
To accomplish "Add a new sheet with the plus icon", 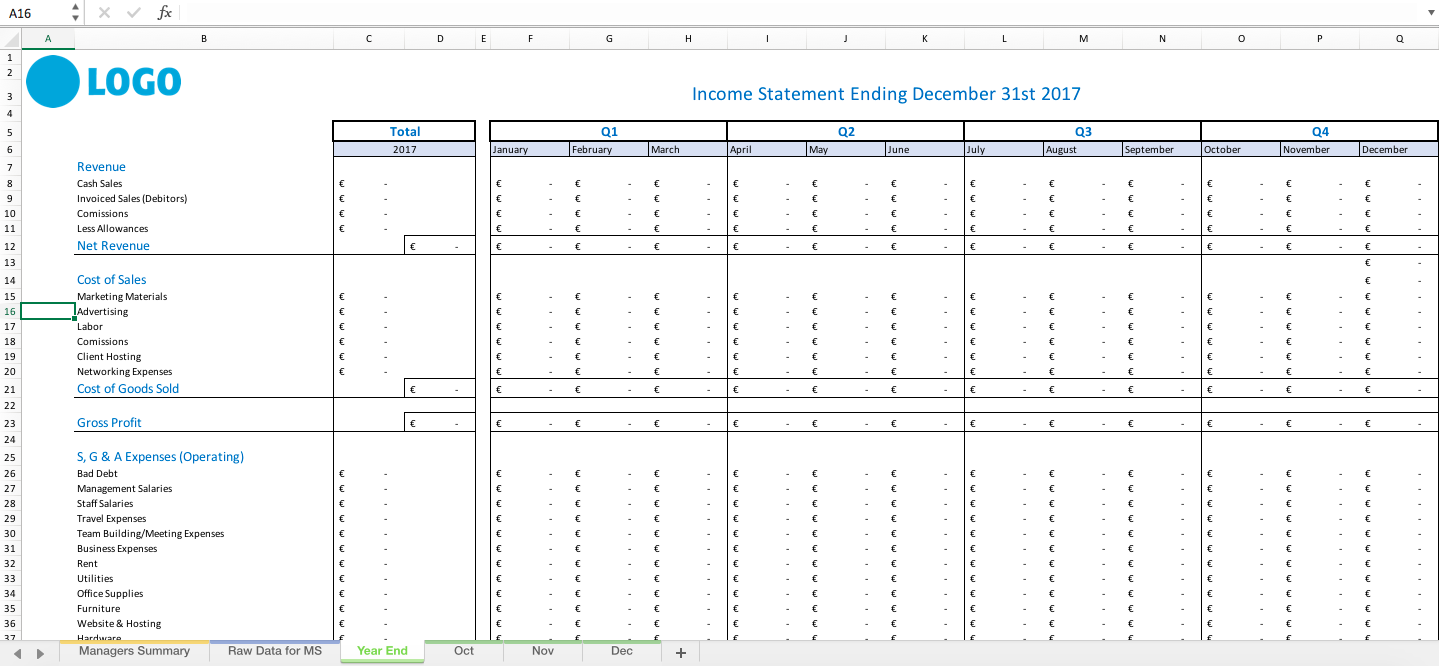I will (680, 651).
